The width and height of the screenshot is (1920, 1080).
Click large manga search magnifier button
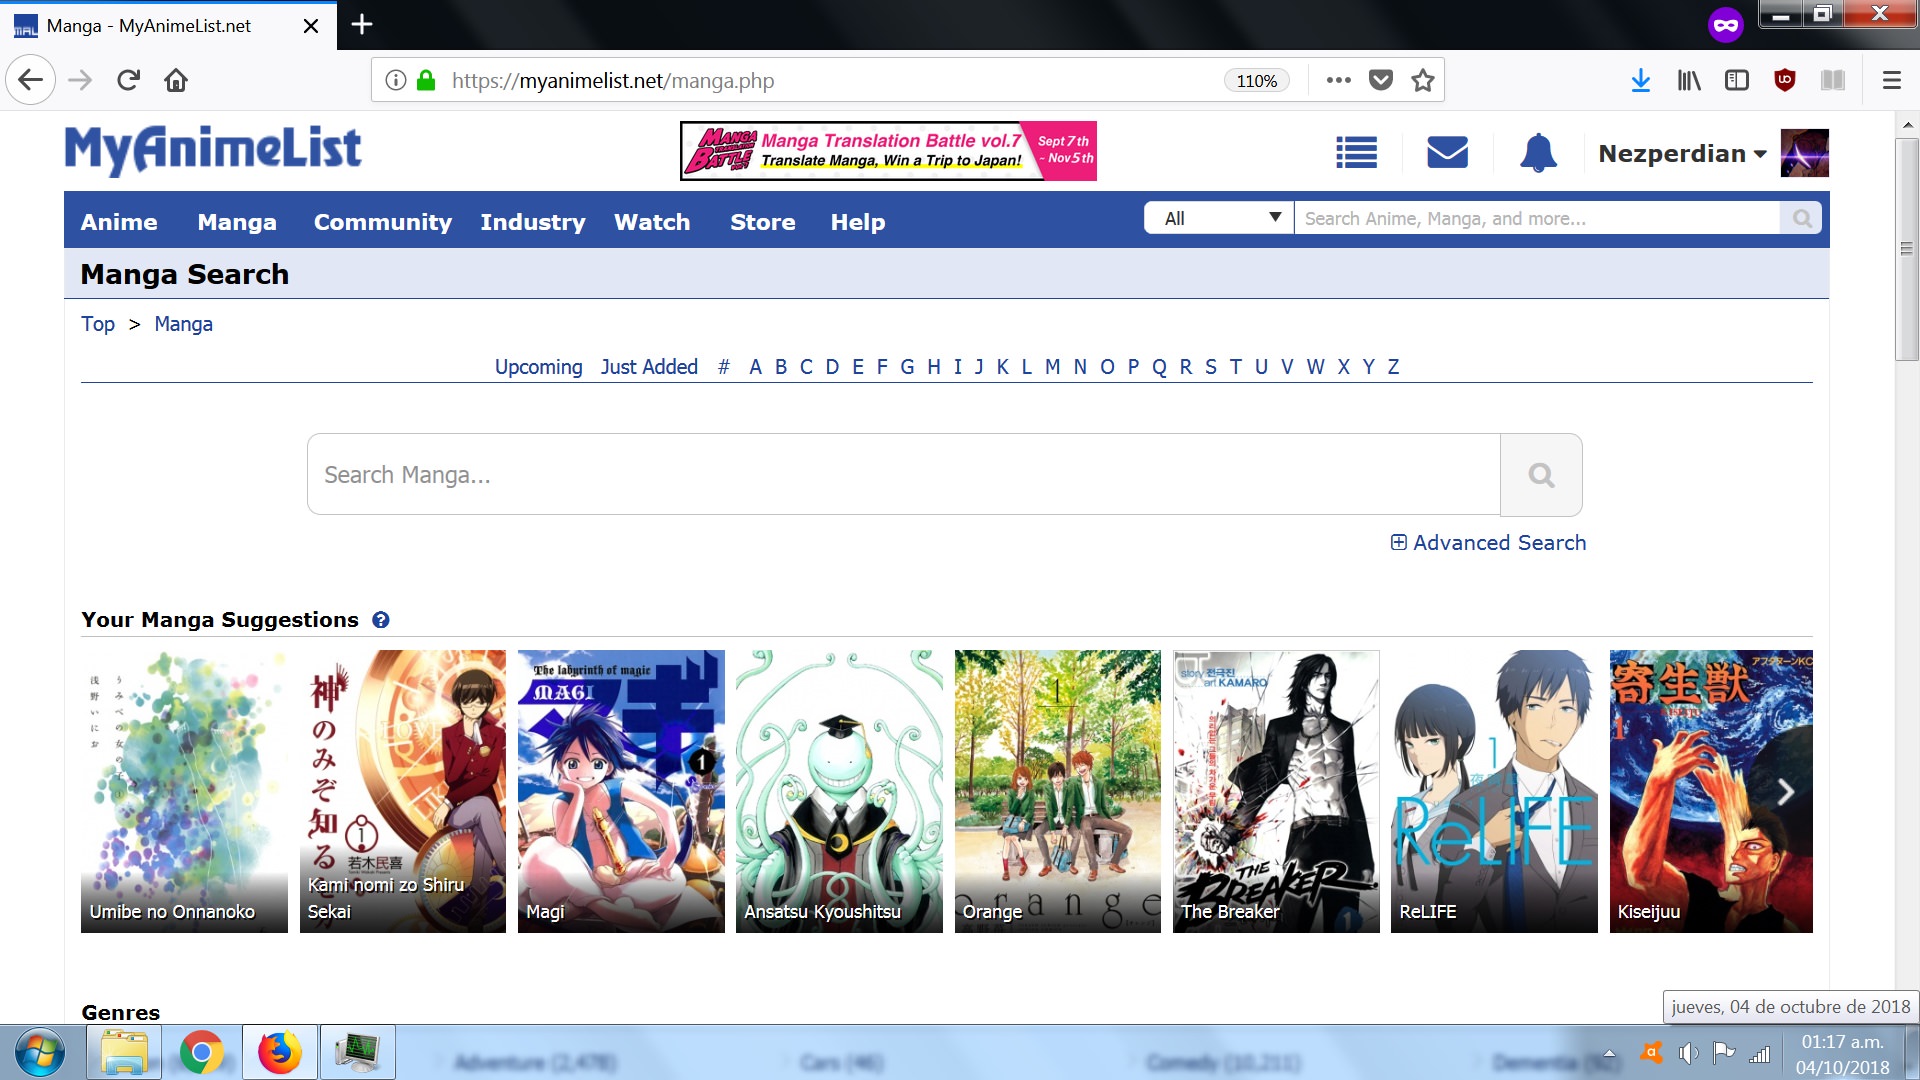pyautogui.click(x=1541, y=475)
